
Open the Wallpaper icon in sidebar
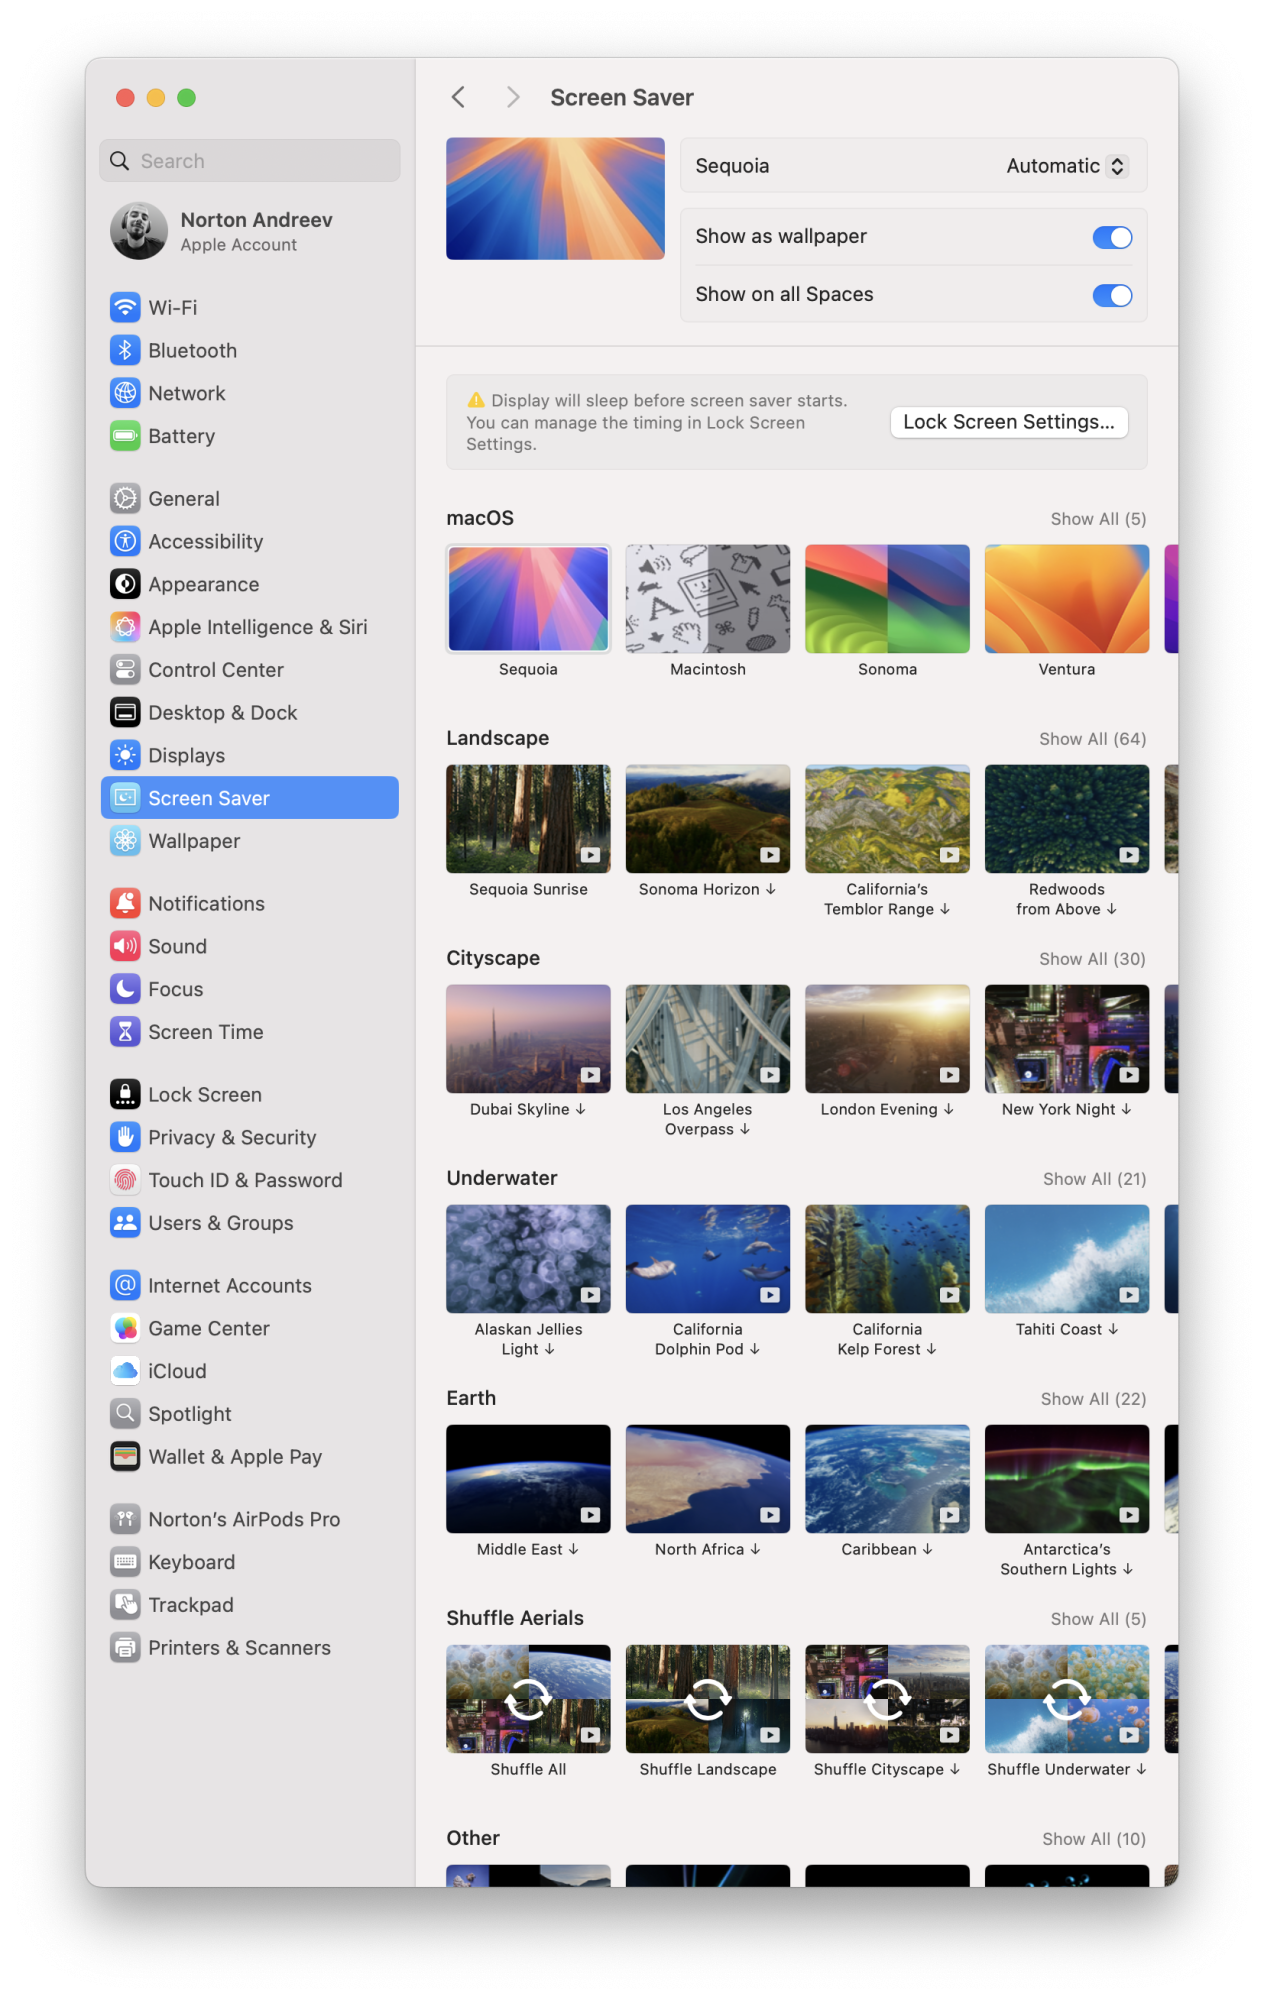(125, 841)
